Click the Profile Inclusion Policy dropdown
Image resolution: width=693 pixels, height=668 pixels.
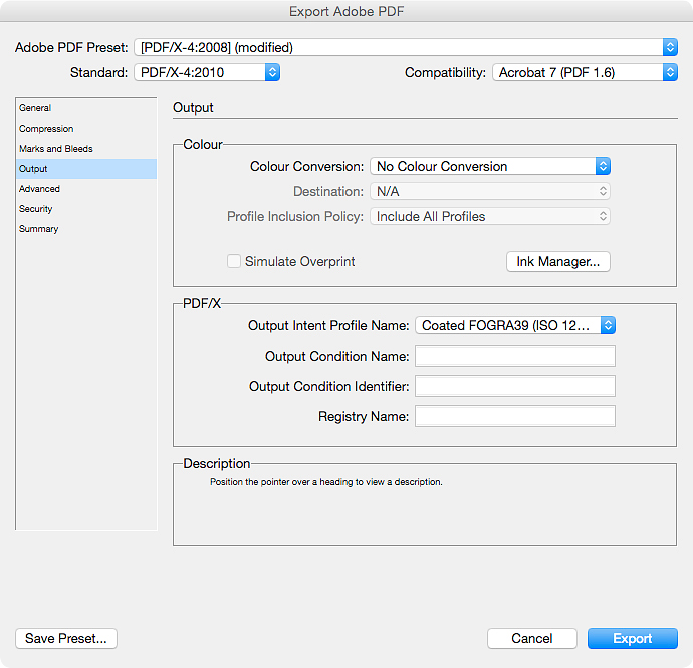[x=490, y=216]
